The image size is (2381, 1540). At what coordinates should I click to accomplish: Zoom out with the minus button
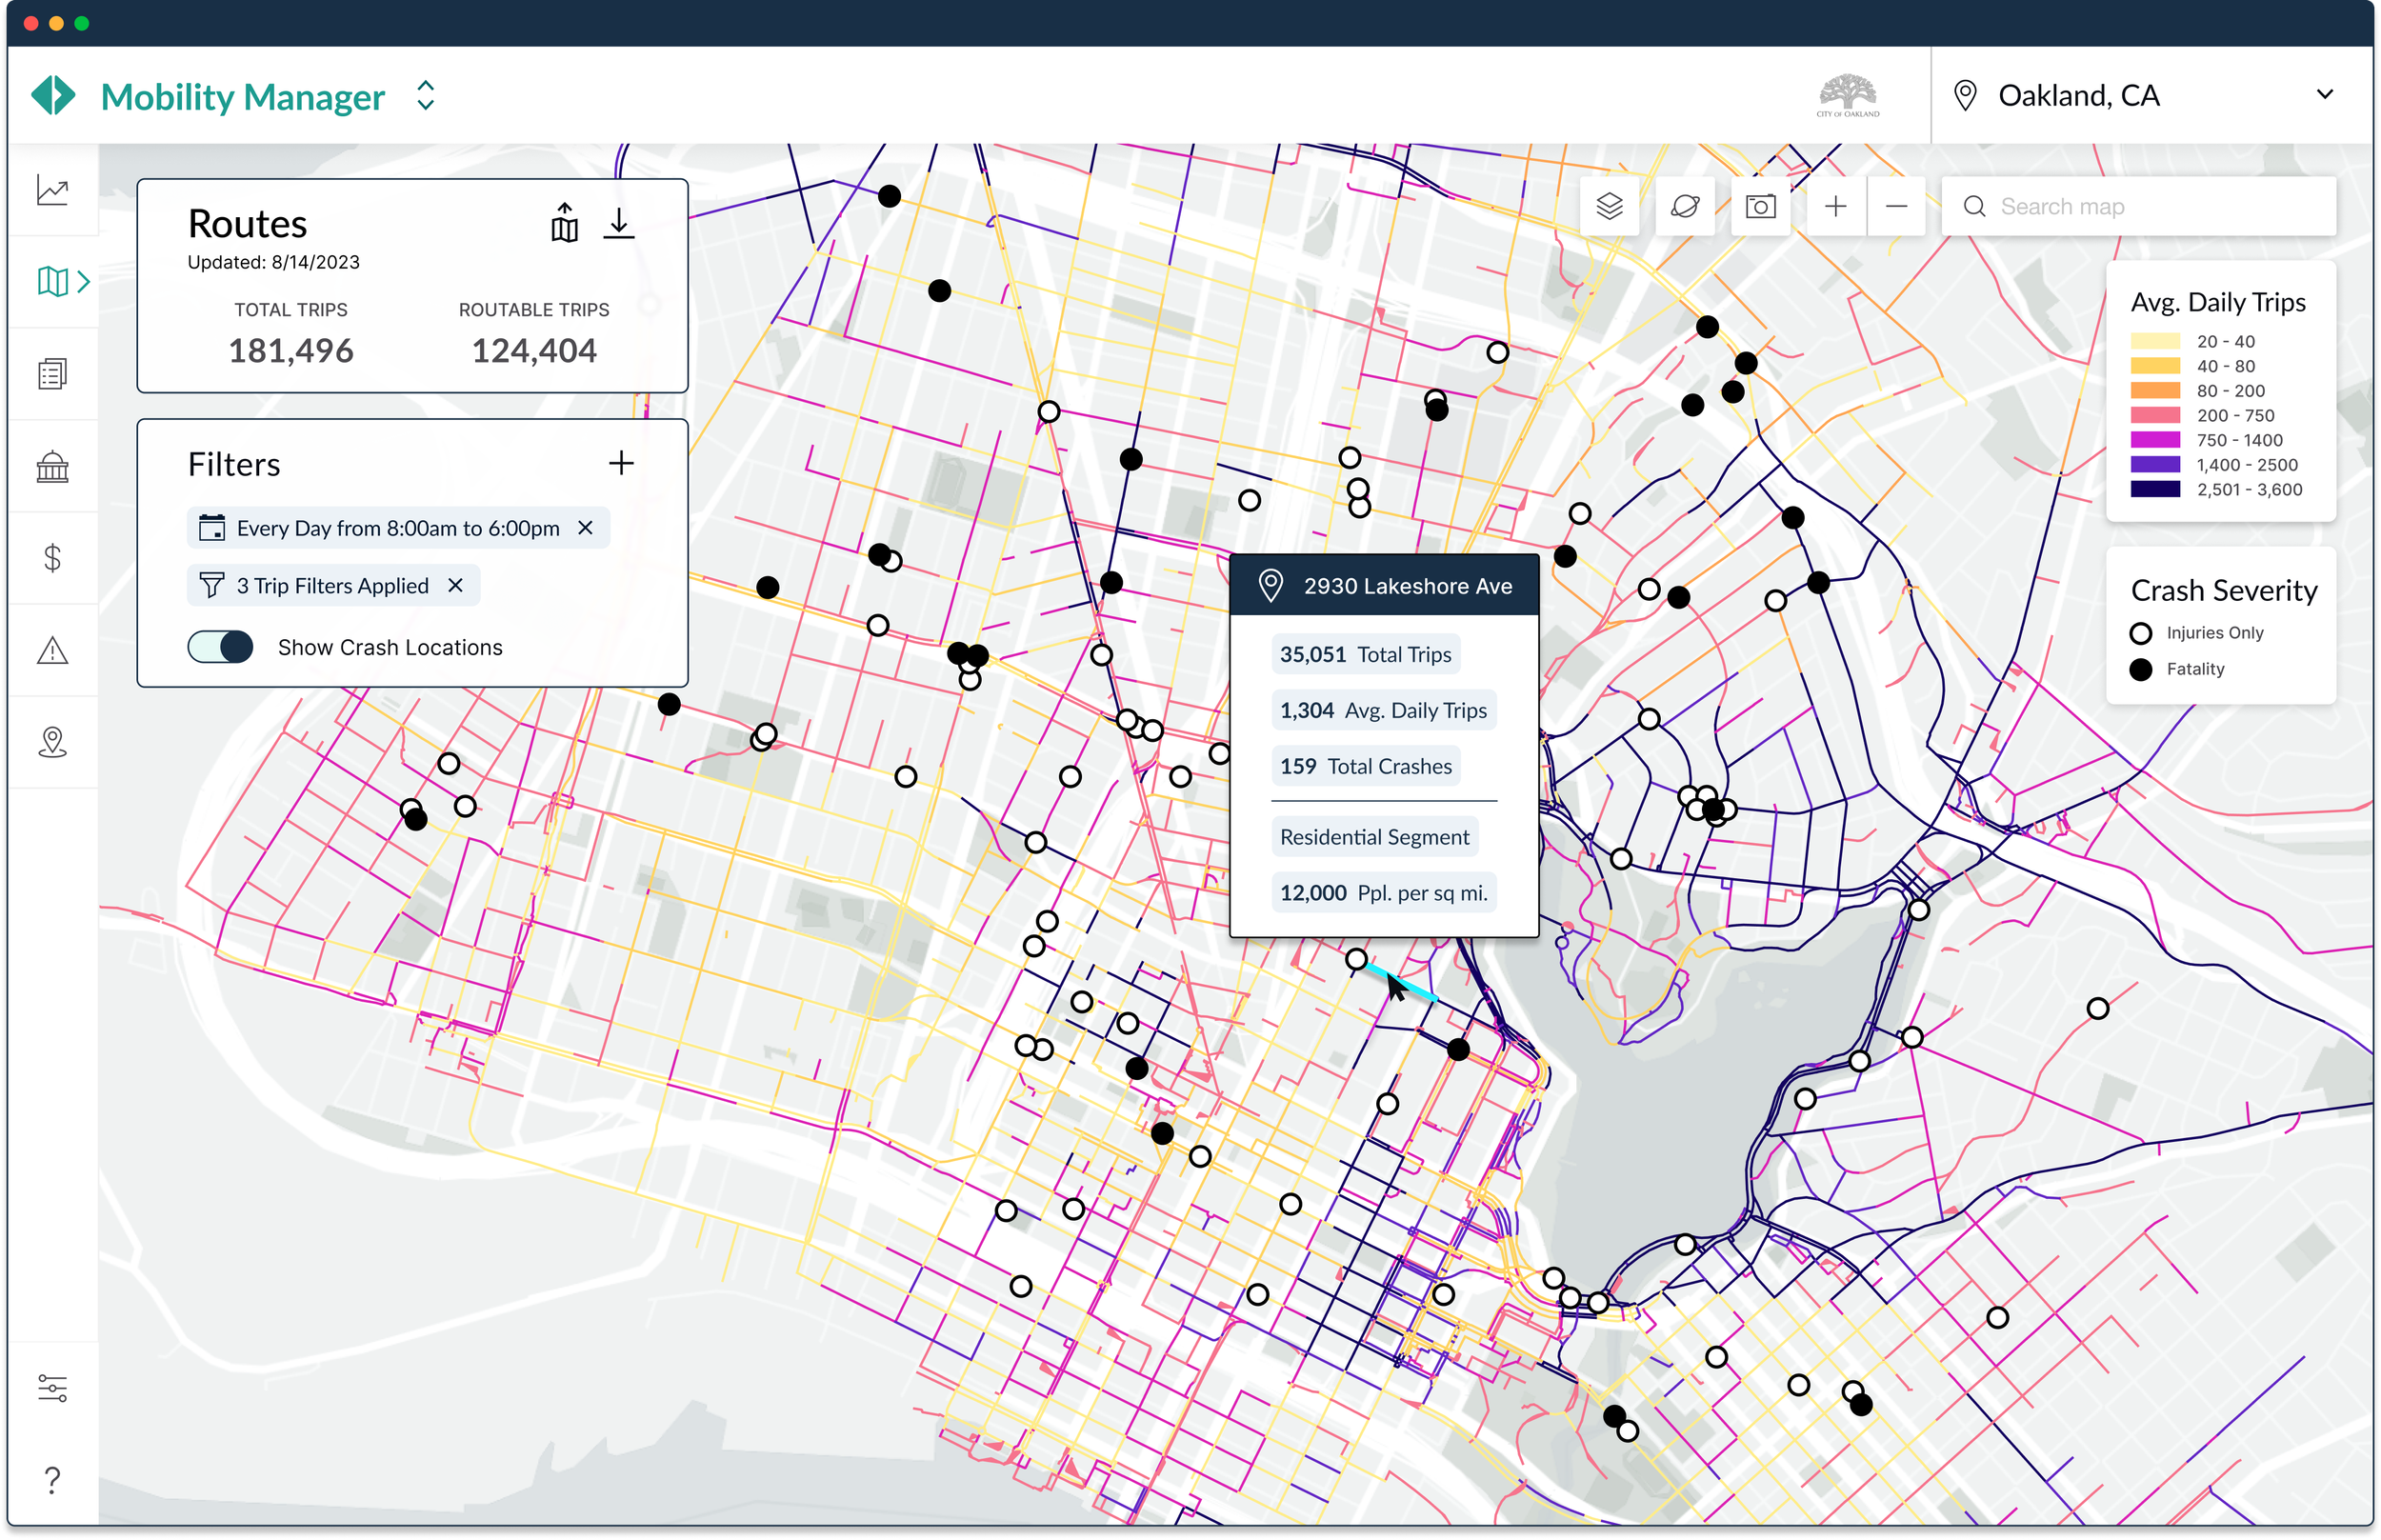[x=1896, y=206]
